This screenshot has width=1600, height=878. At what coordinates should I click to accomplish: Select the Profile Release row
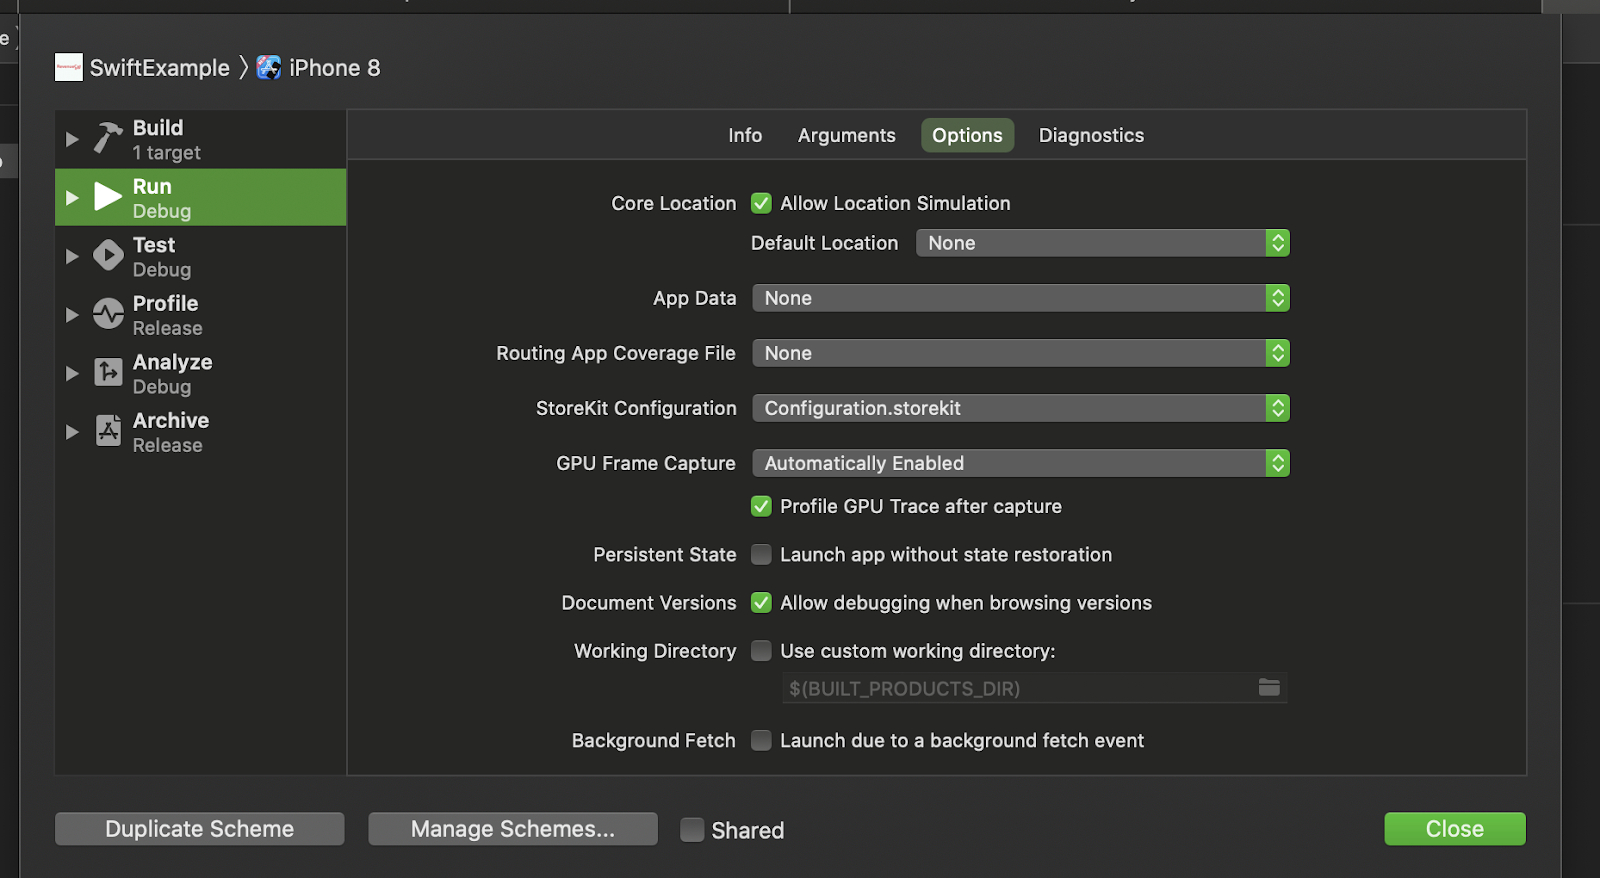201,315
